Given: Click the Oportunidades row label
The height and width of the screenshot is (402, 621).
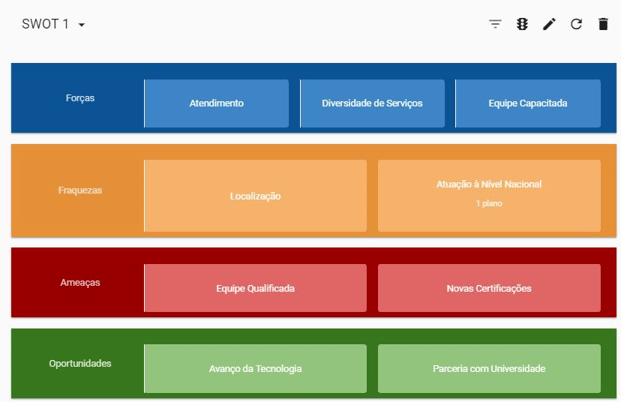Looking at the screenshot, I should (80, 364).
